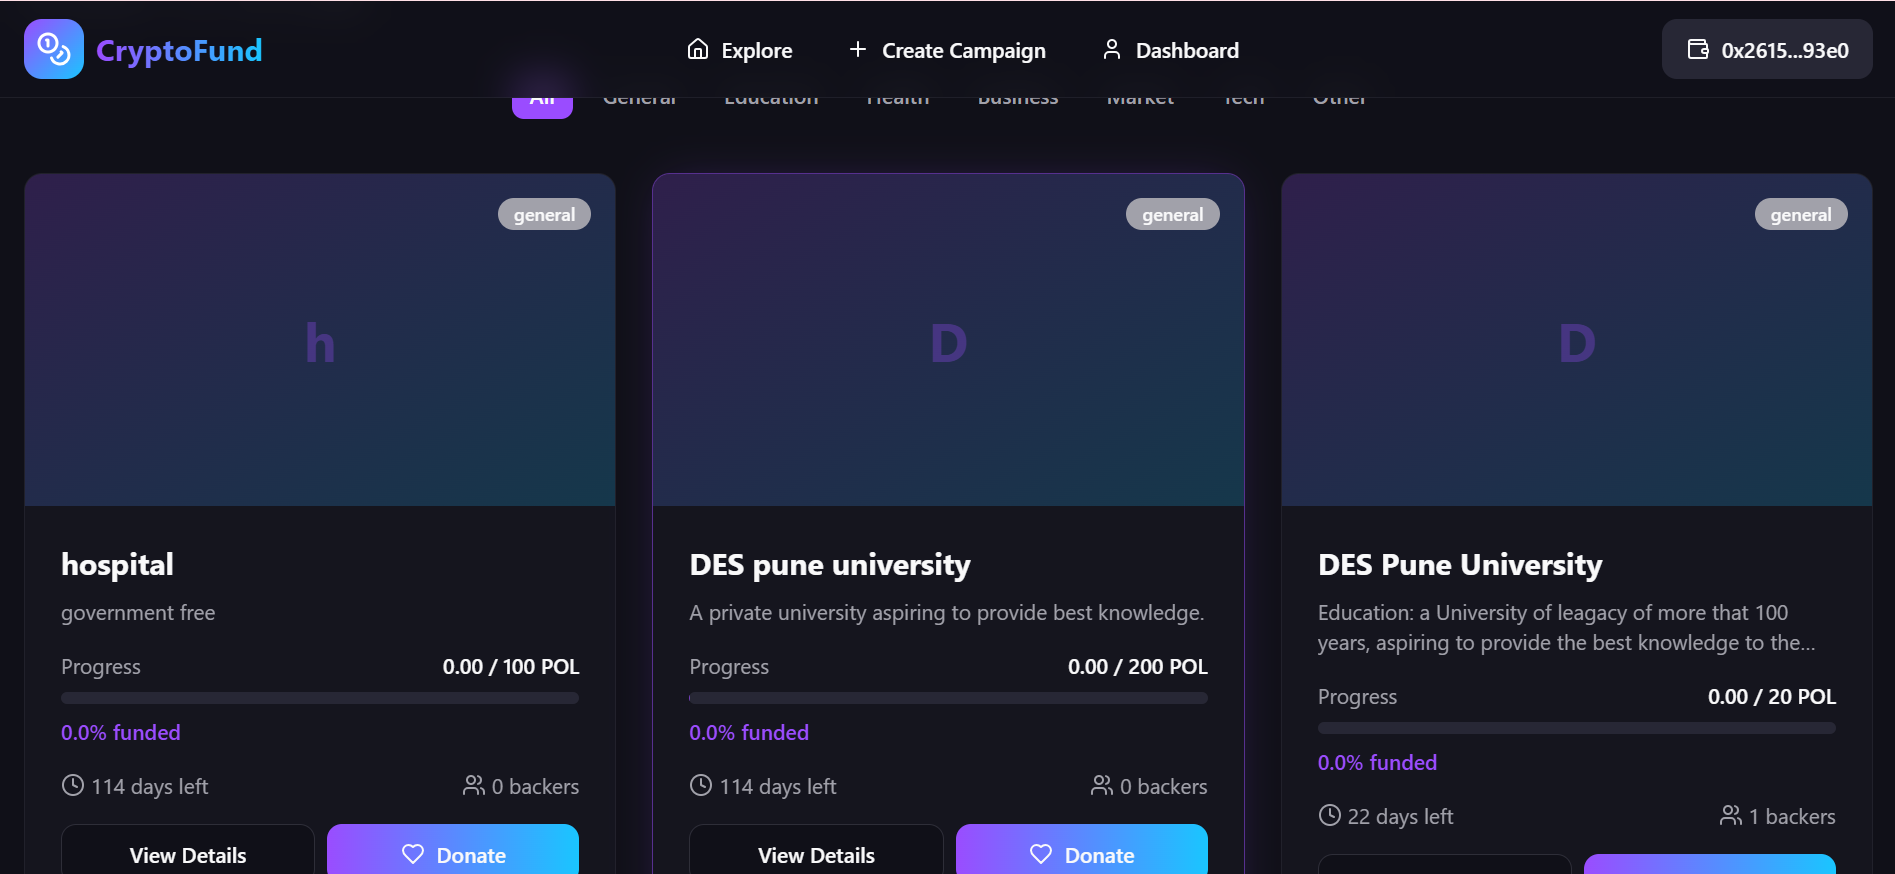
Task: Click '0.00 / 20 POL' amount
Action: (1772, 696)
